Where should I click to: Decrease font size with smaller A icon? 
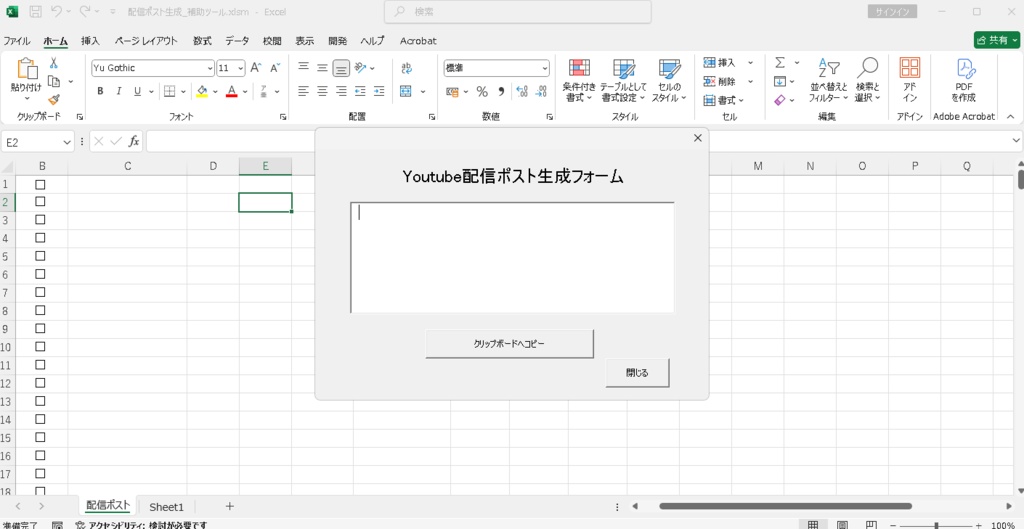(x=275, y=68)
